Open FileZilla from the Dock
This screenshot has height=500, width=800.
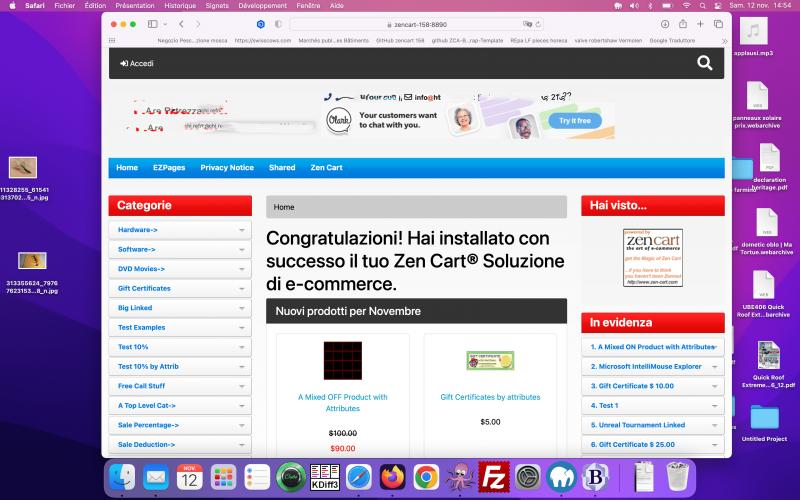[x=494, y=477]
